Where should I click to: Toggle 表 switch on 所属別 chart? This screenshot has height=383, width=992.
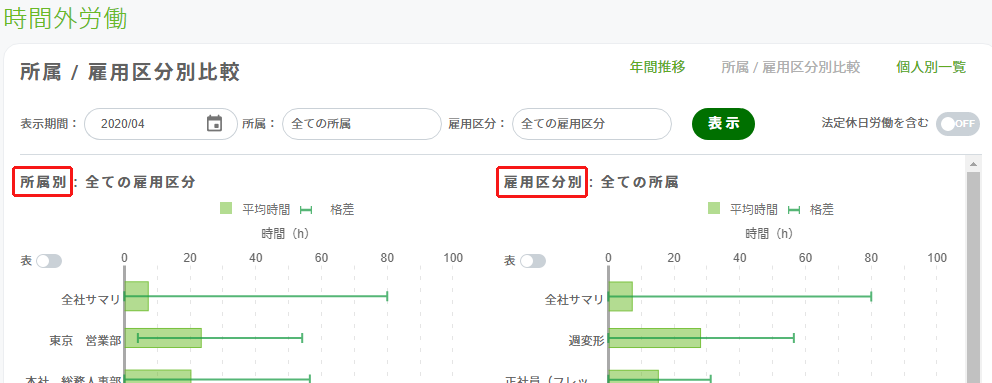(49, 261)
